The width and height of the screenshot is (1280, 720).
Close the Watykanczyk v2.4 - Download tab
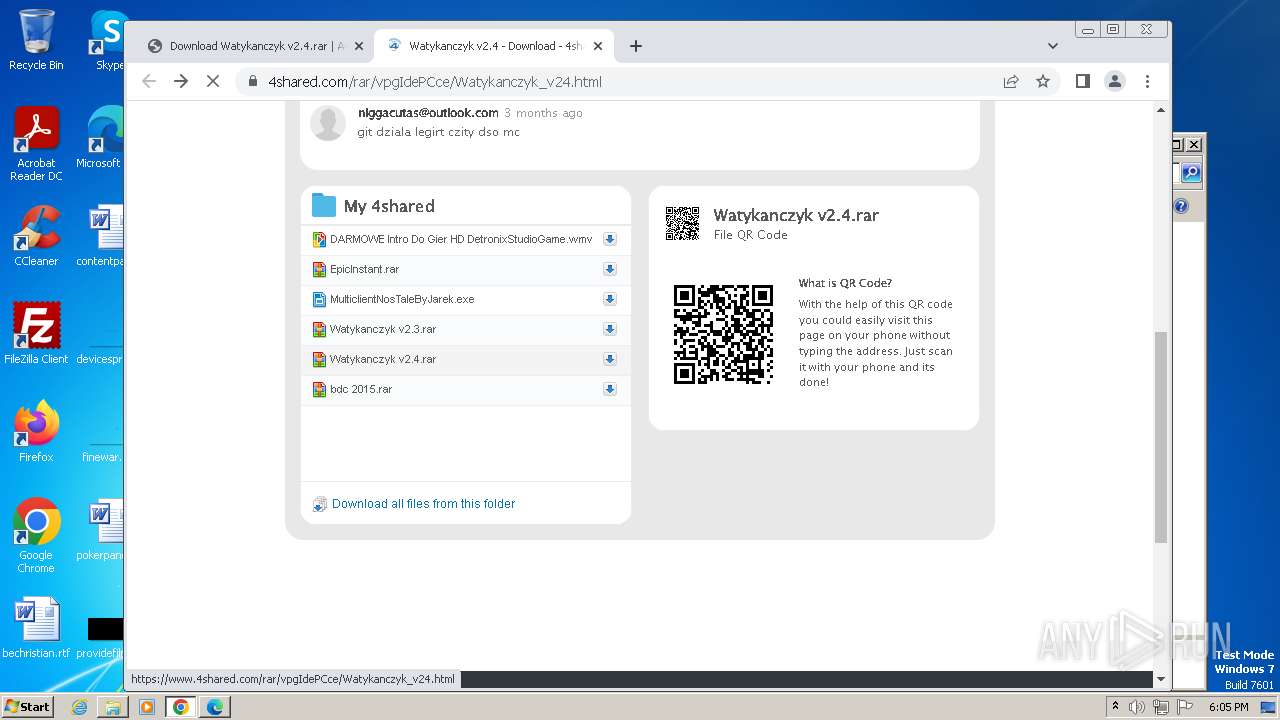[x=599, y=46]
